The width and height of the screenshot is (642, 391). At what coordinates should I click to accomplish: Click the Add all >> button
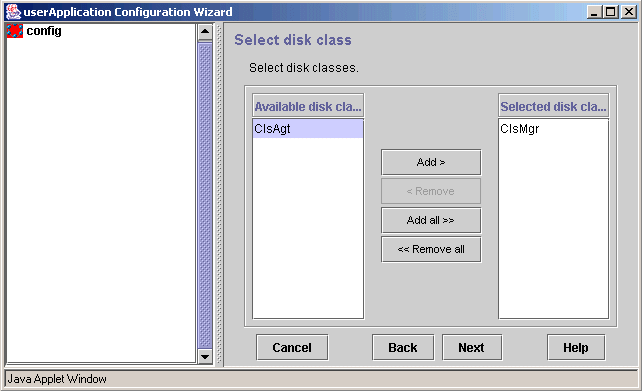[431, 220]
